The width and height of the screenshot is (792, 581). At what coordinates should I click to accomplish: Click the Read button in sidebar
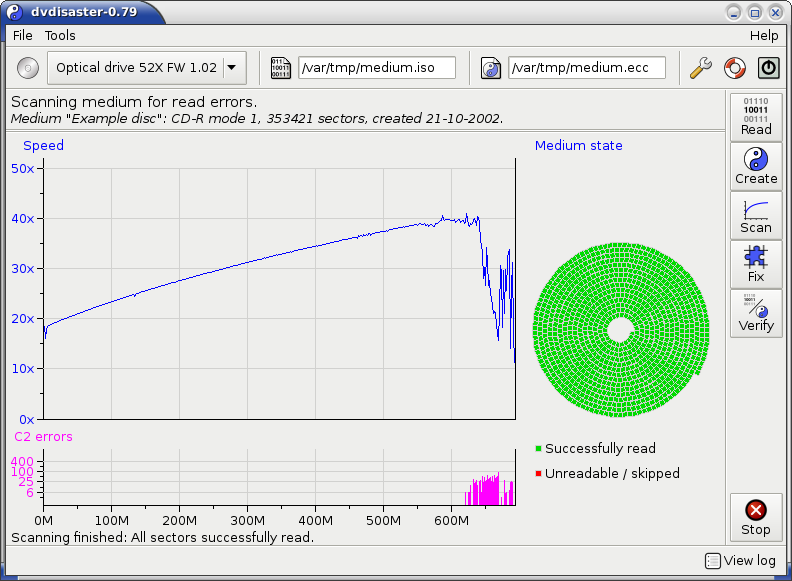(756, 116)
